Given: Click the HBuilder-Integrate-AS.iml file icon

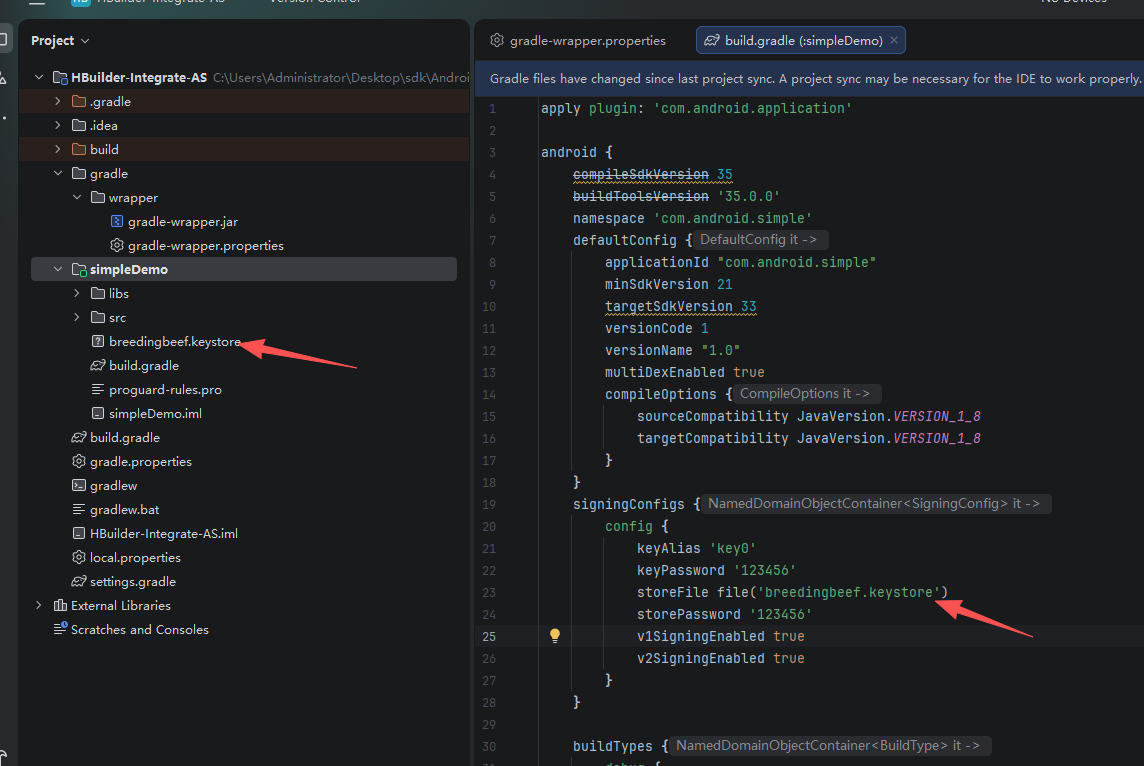Looking at the screenshot, I should coord(79,533).
